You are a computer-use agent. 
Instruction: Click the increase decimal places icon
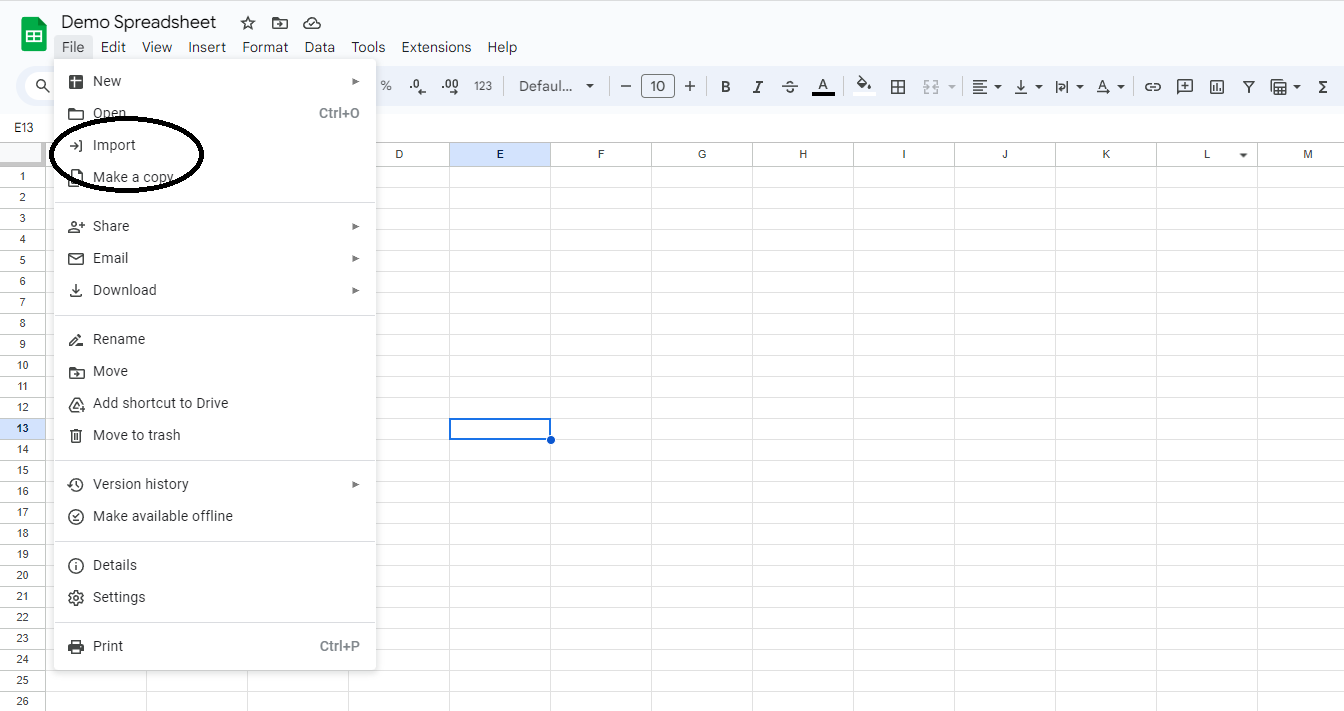[450, 87]
